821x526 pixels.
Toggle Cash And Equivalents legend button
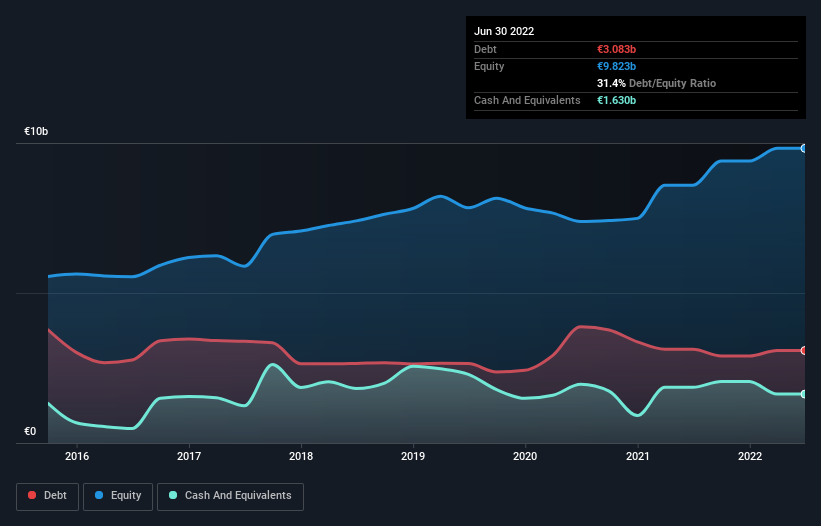(230, 496)
